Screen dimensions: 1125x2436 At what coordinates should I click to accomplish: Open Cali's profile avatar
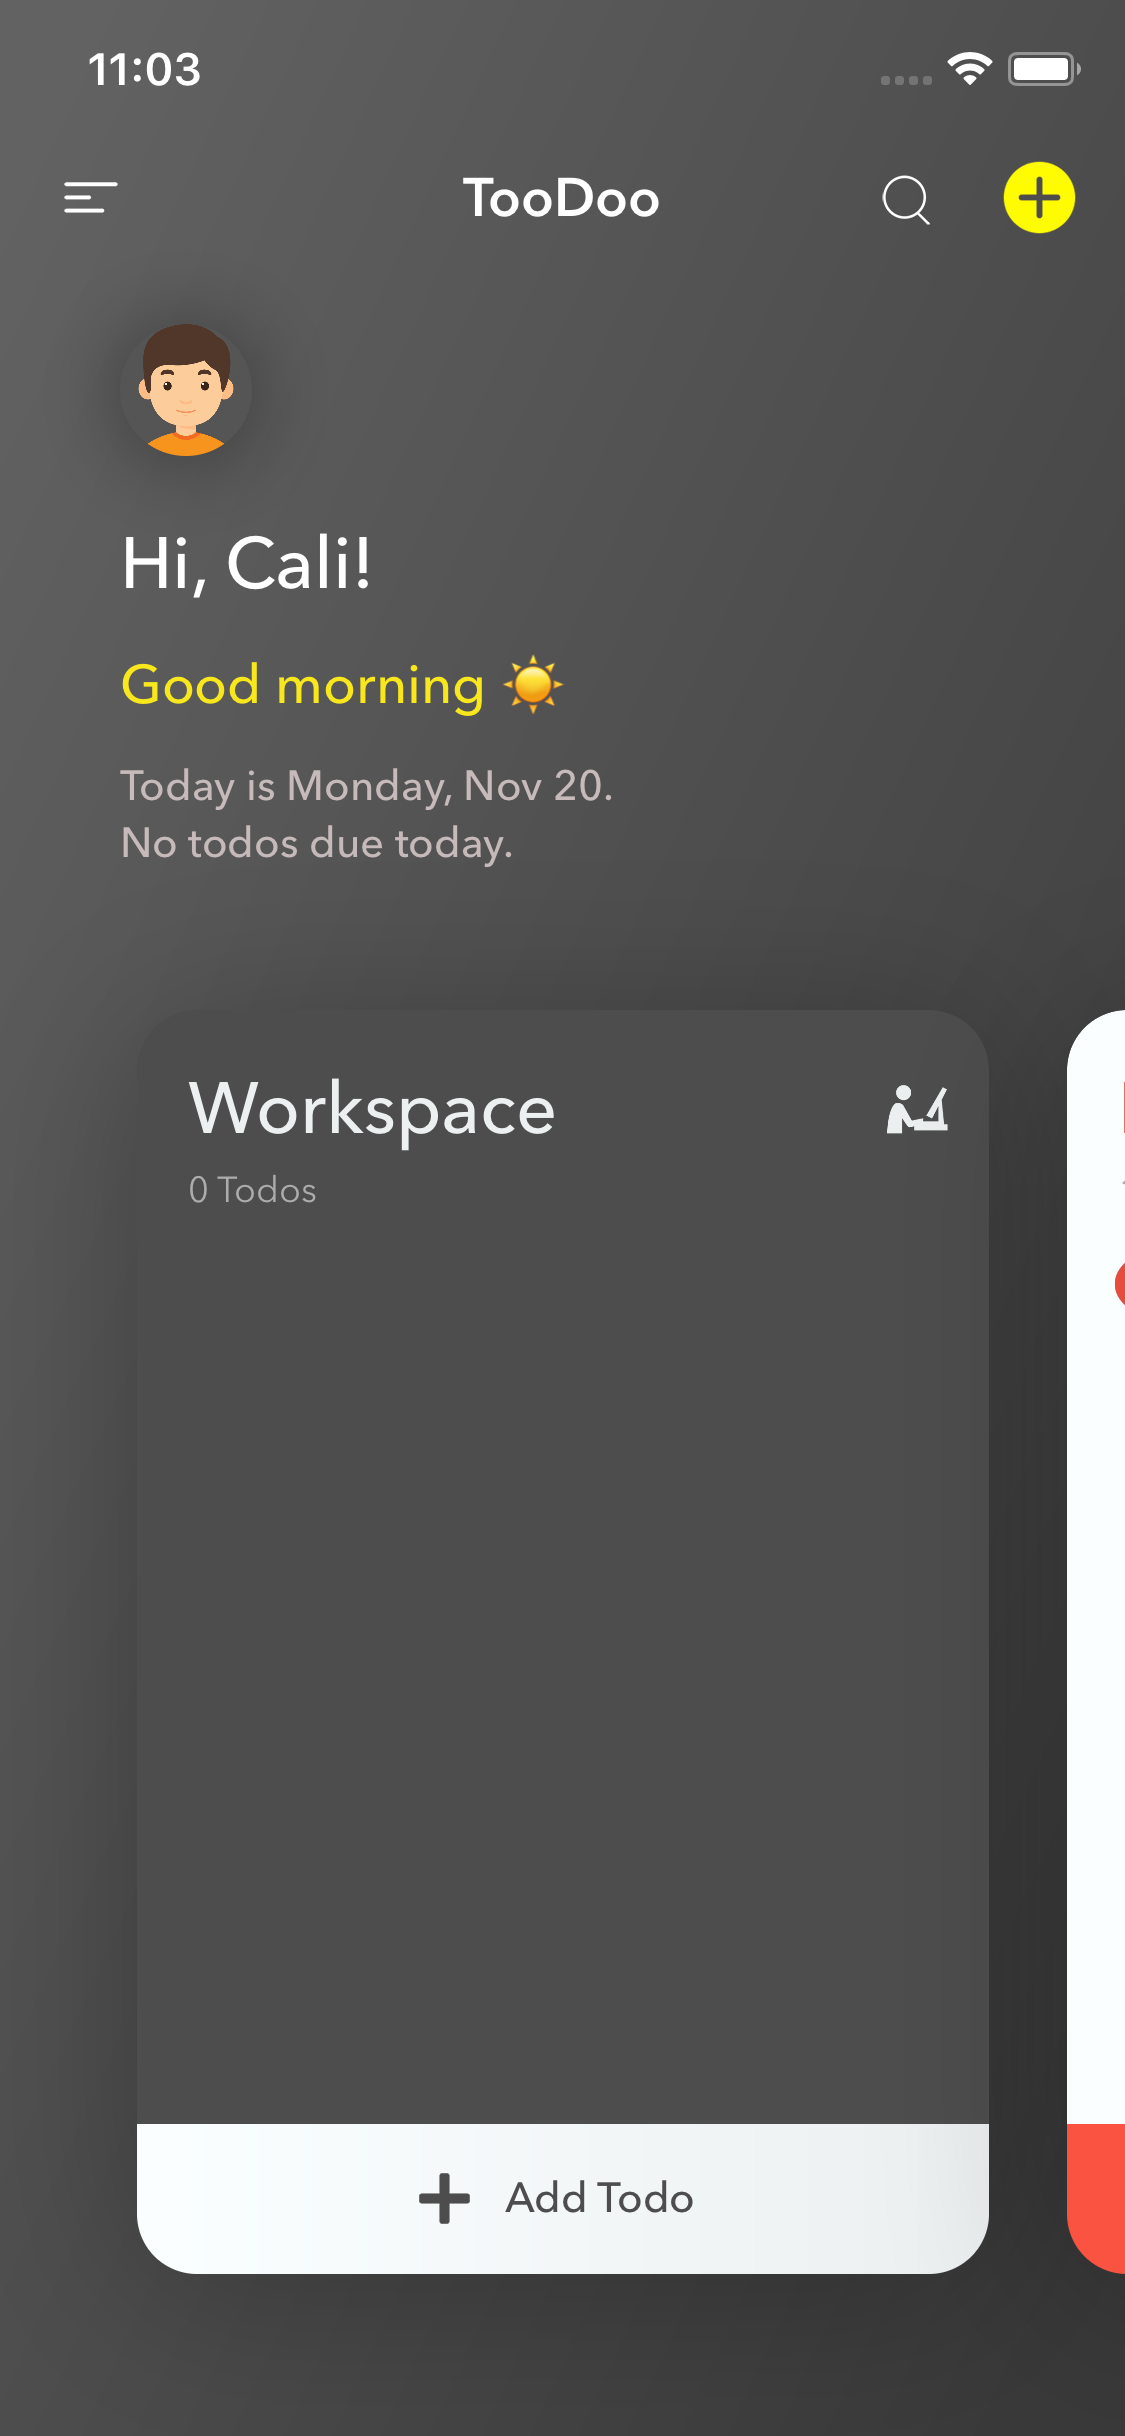(186, 389)
